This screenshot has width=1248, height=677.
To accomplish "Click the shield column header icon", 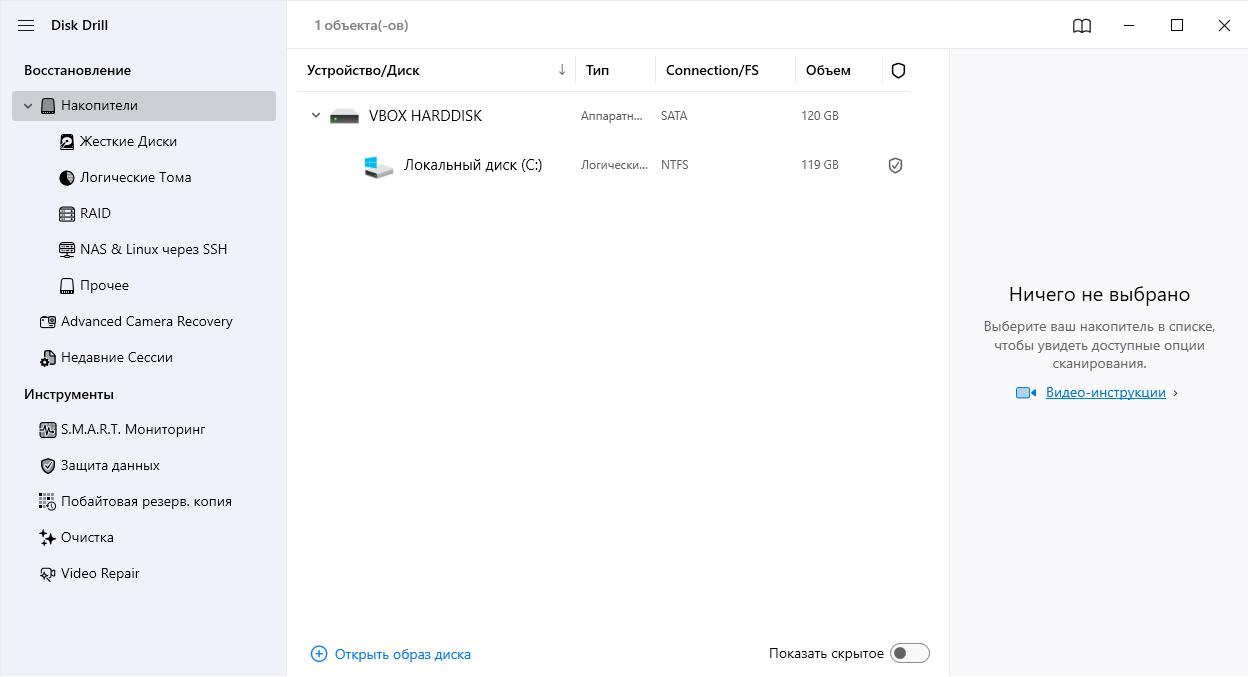I will coord(897,71).
